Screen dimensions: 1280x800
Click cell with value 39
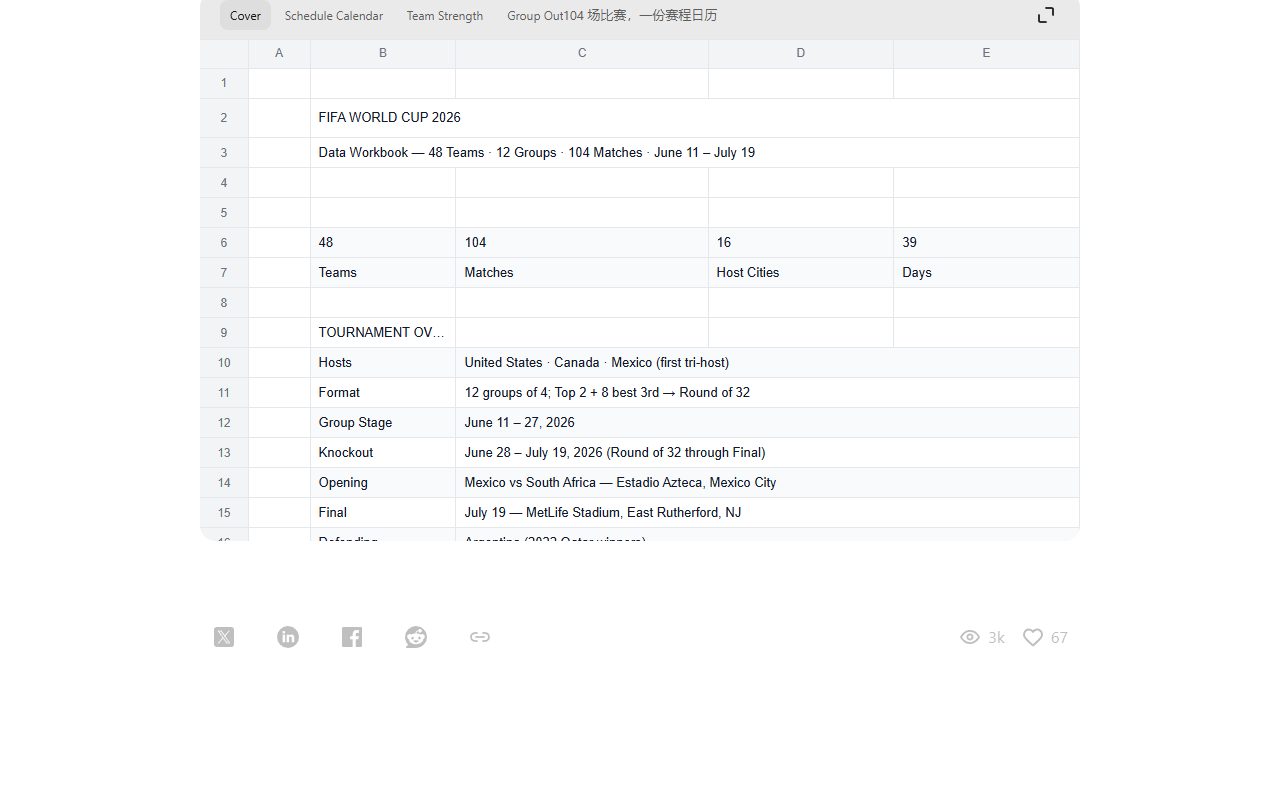point(986,243)
